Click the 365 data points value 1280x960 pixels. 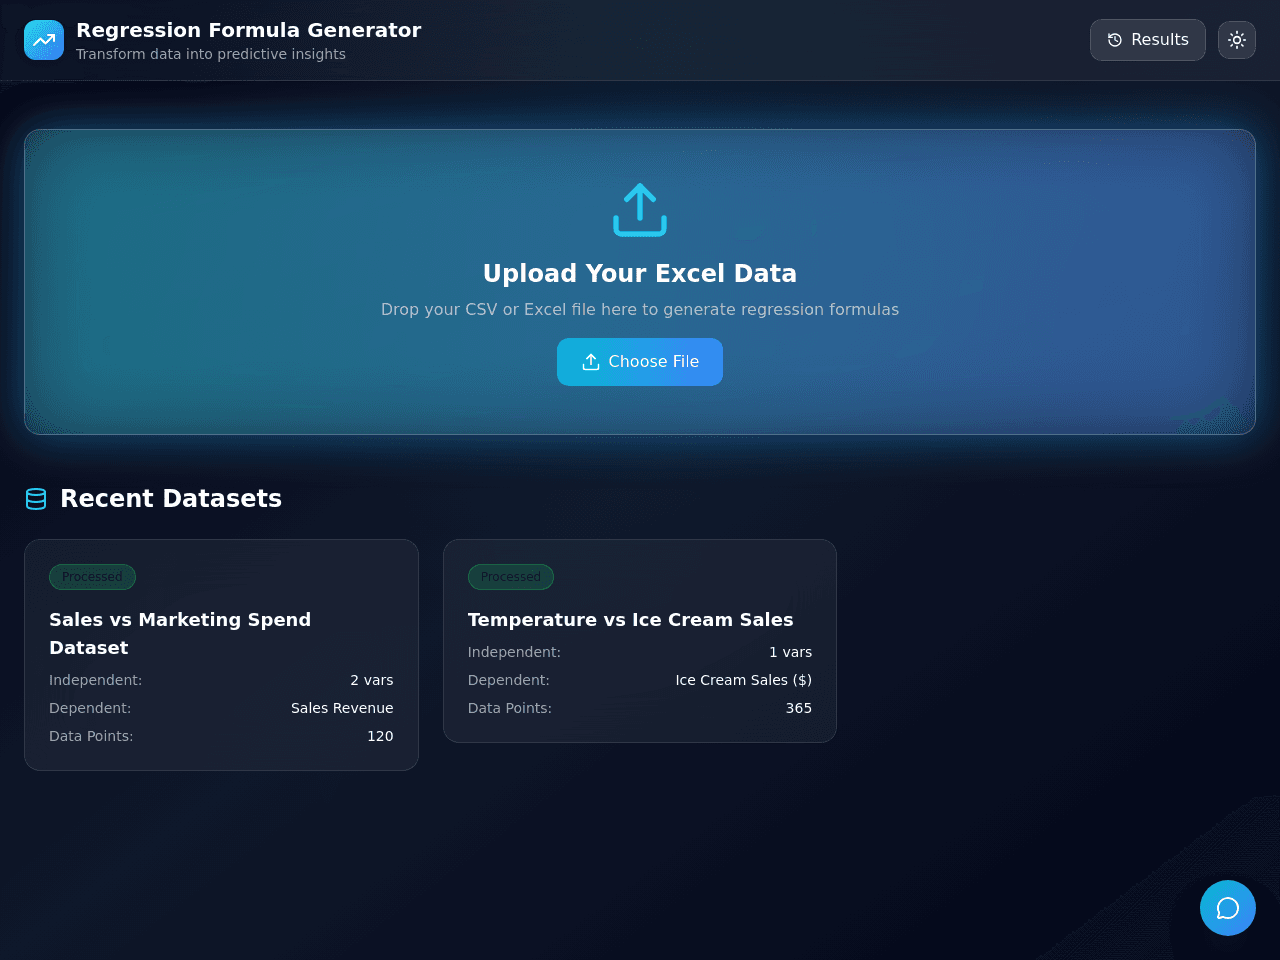click(x=799, y=708)
